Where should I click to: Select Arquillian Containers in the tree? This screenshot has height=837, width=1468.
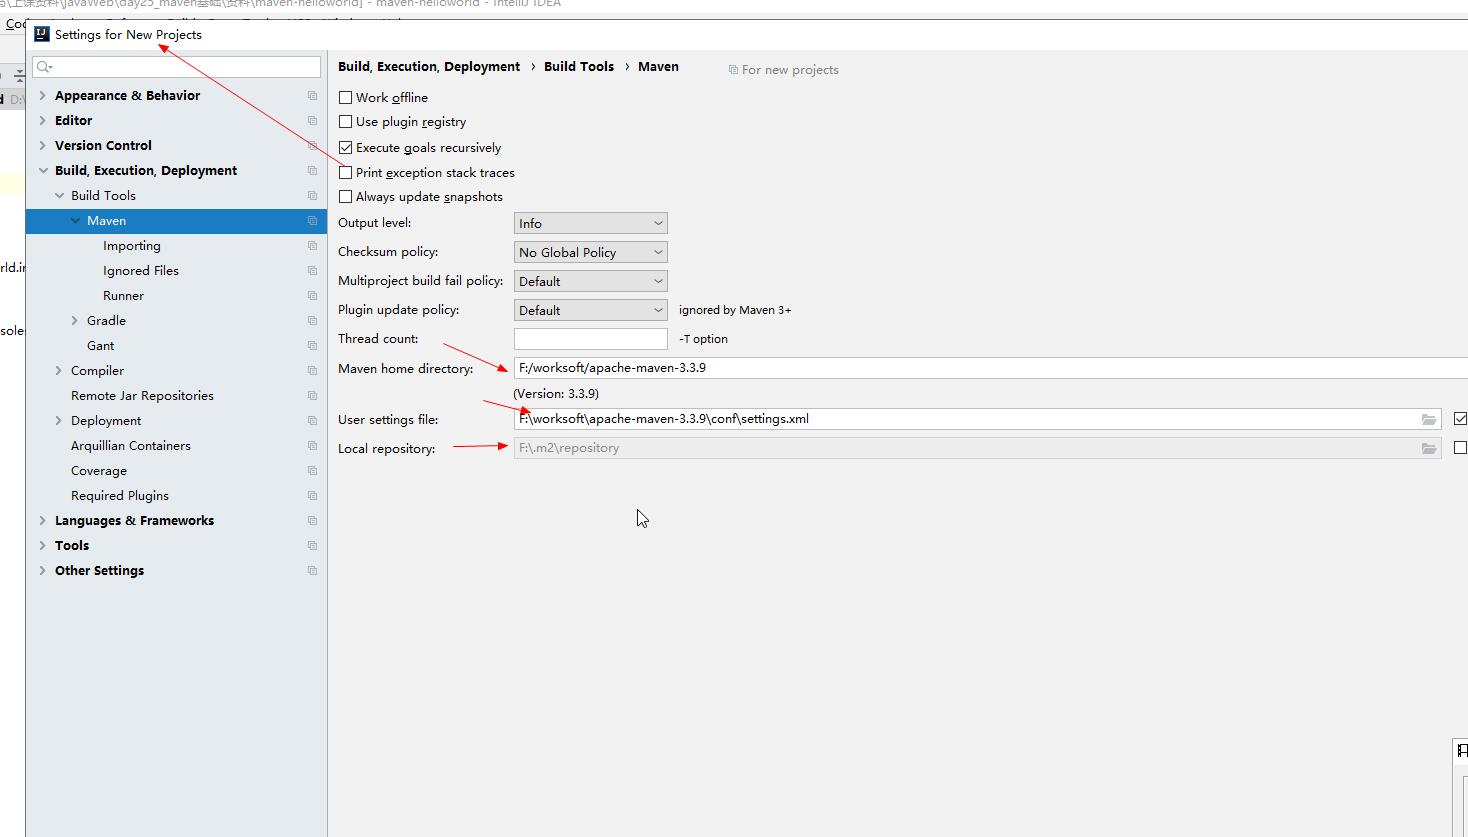131,446
